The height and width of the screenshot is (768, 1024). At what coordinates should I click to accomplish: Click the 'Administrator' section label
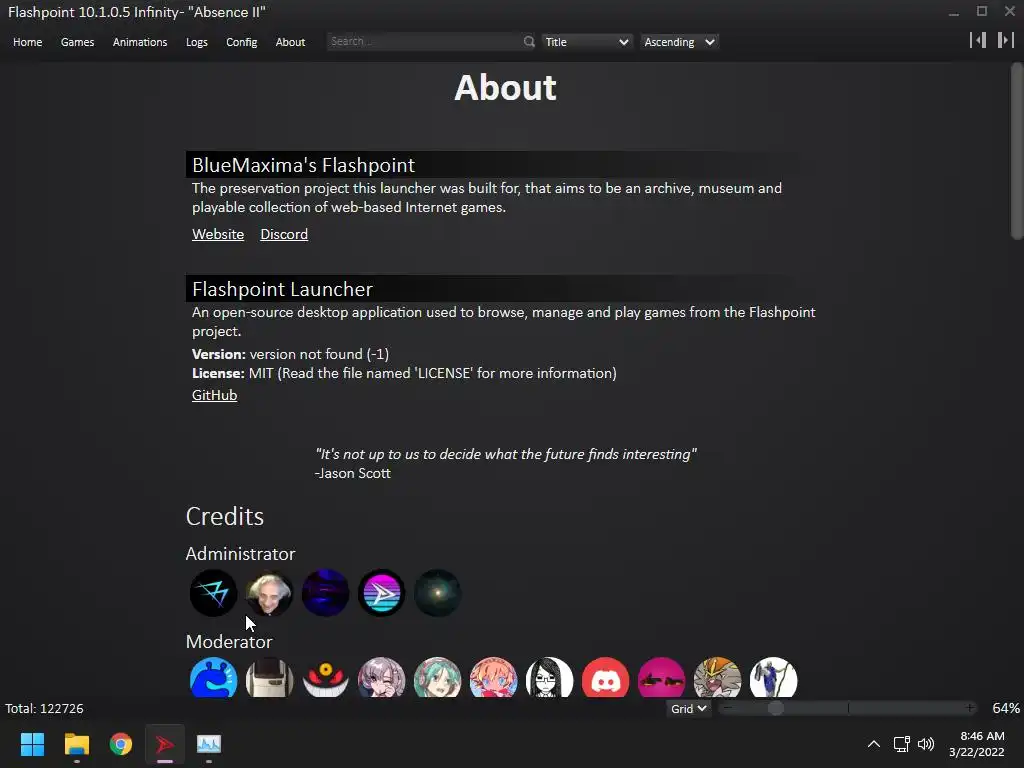click(240, 554)
